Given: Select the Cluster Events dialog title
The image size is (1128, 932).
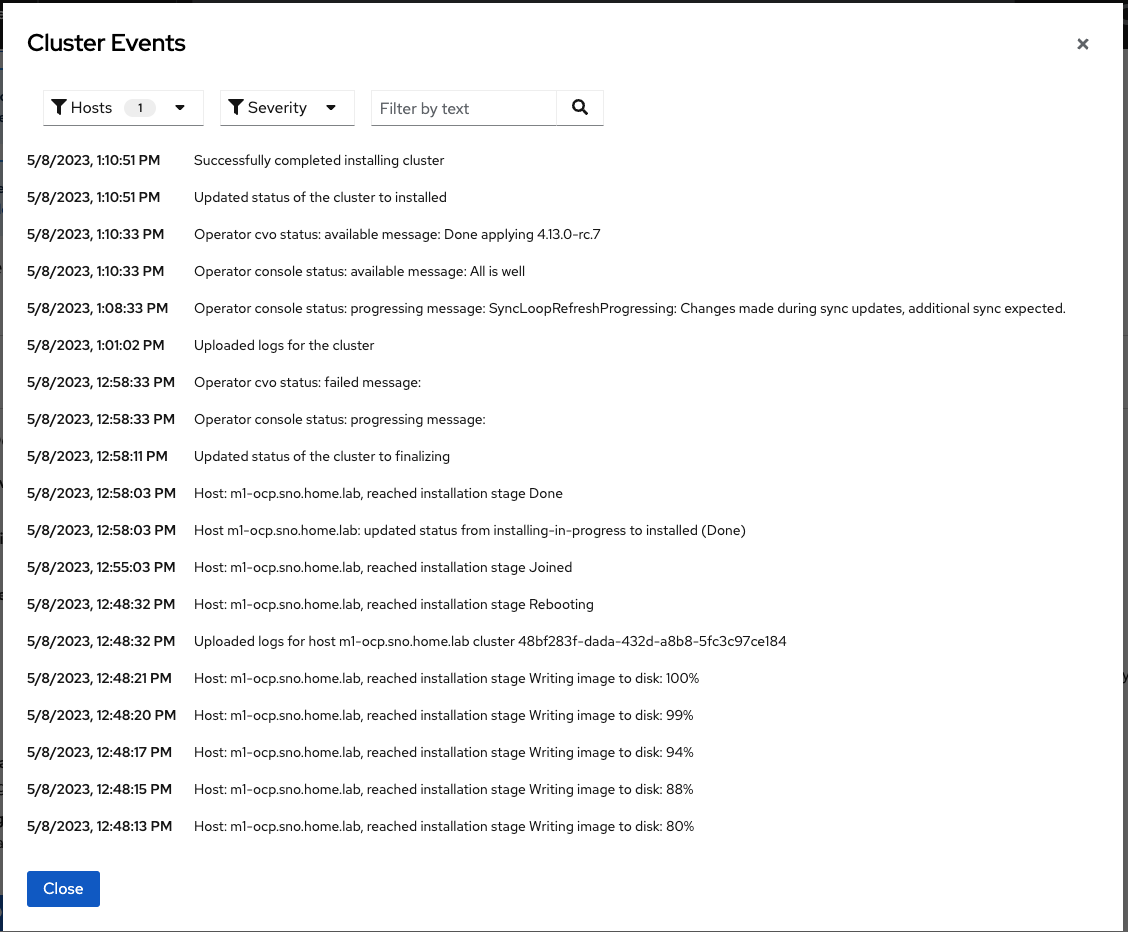Looking at the screenshot, I should tap(106, 43).
